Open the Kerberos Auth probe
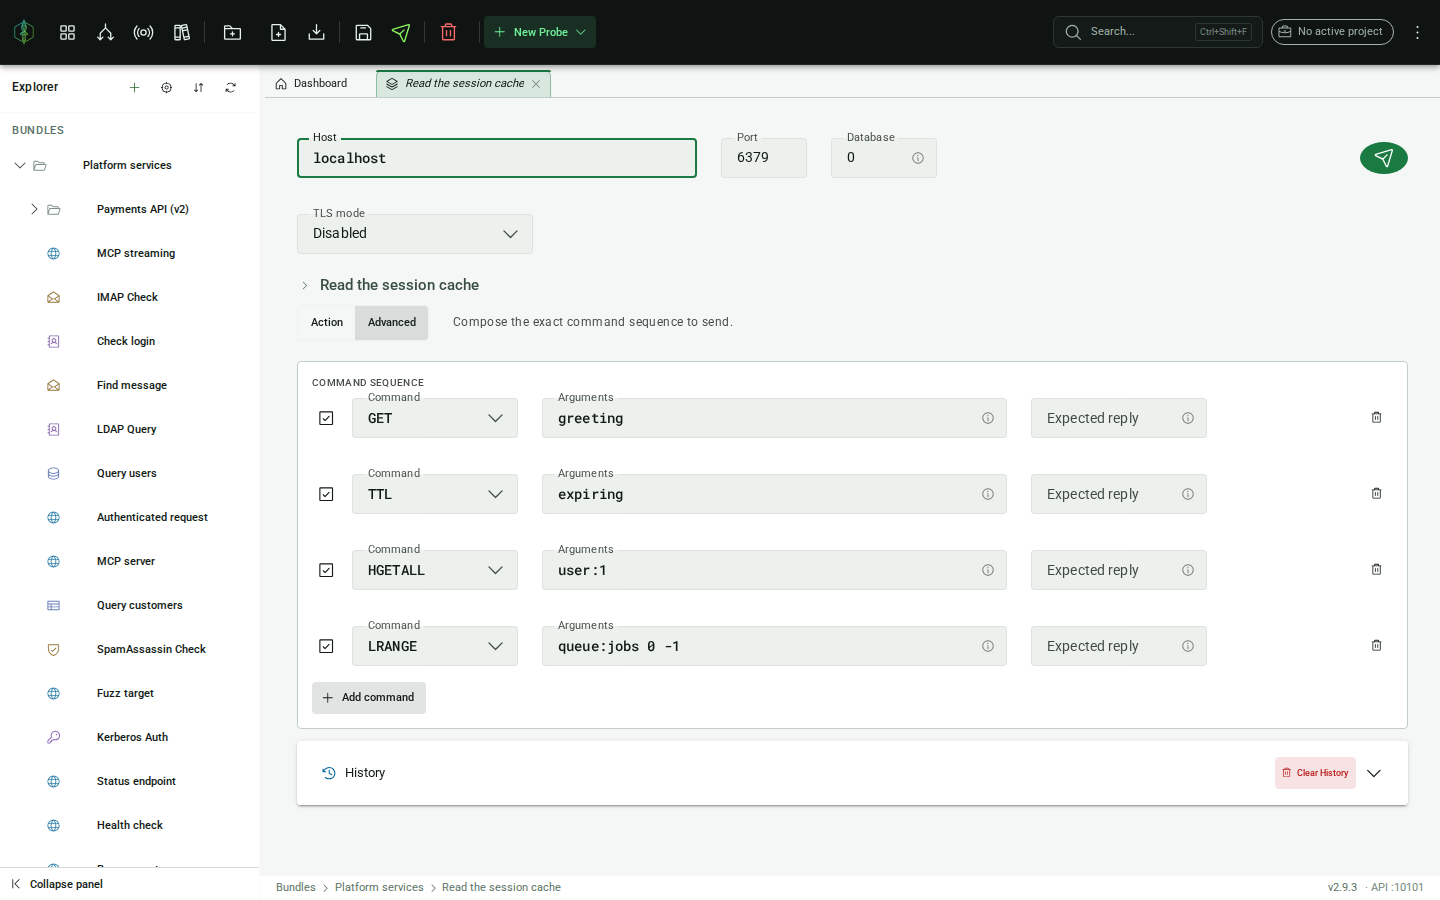This screenshot has width=1440, height=900. pos(132,737)
